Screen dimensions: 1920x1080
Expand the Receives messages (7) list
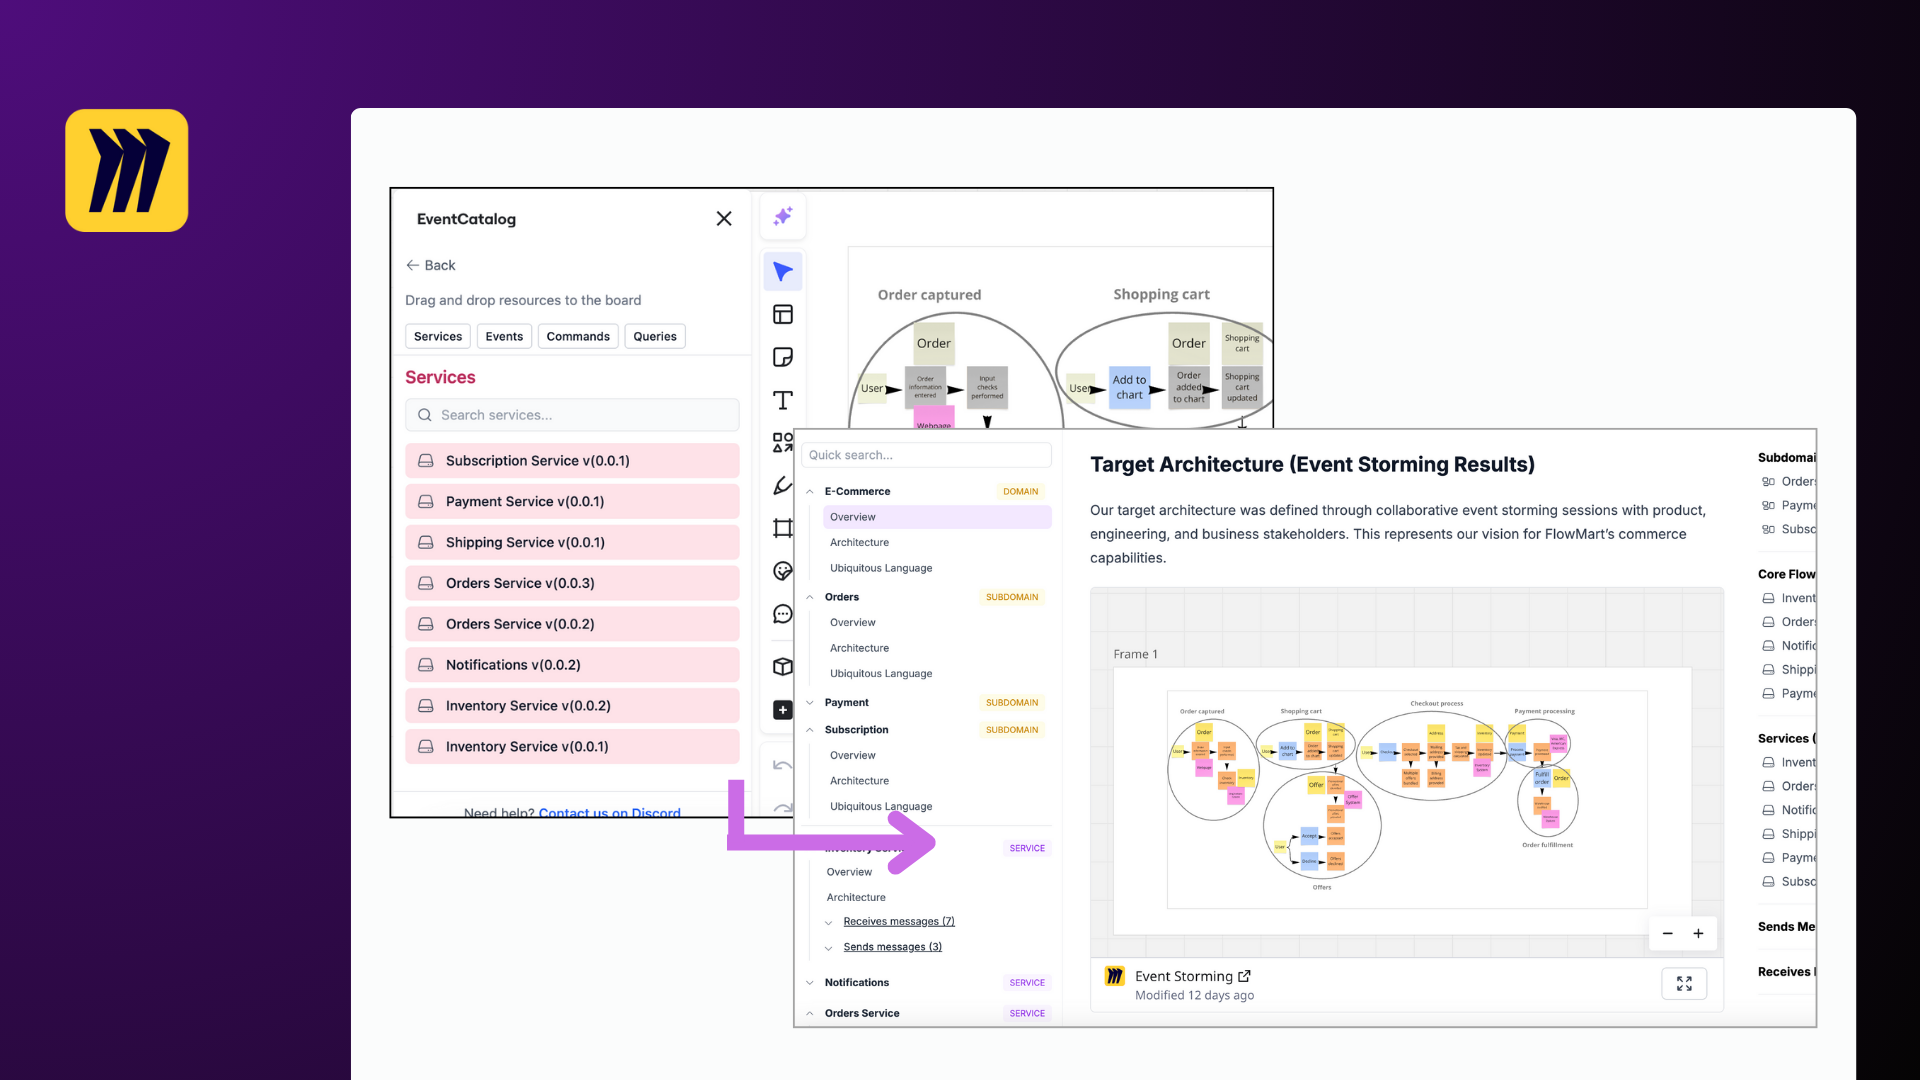click(829, 922)
